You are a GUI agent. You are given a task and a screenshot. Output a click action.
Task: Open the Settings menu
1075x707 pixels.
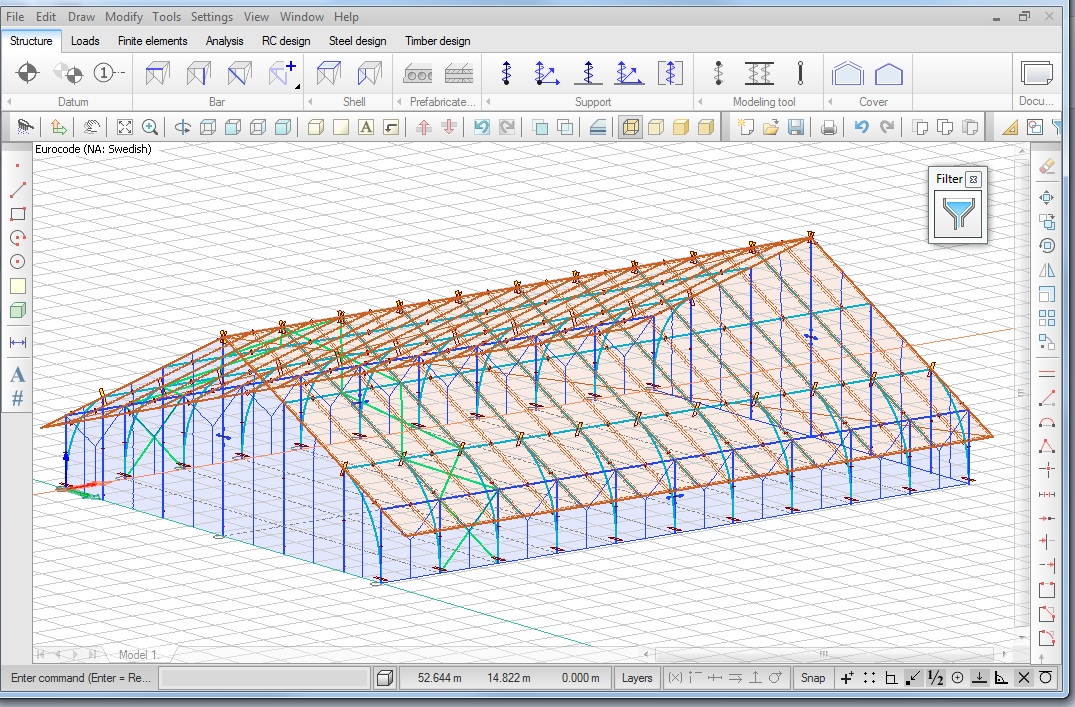211,16
